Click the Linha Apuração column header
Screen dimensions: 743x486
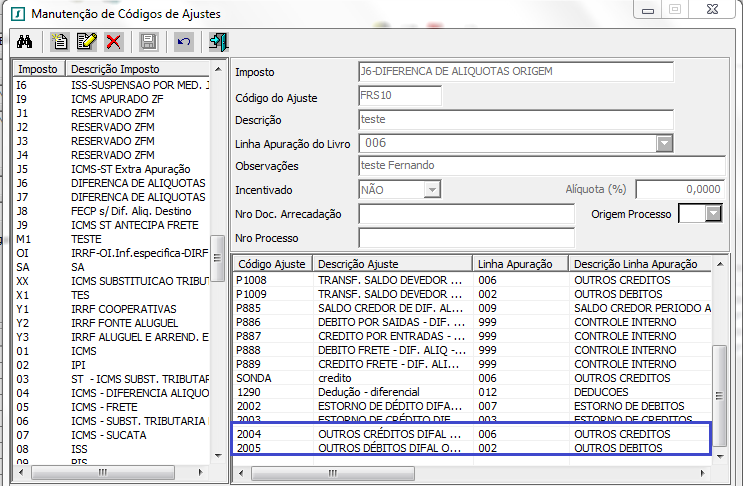(x=519, y=263)
